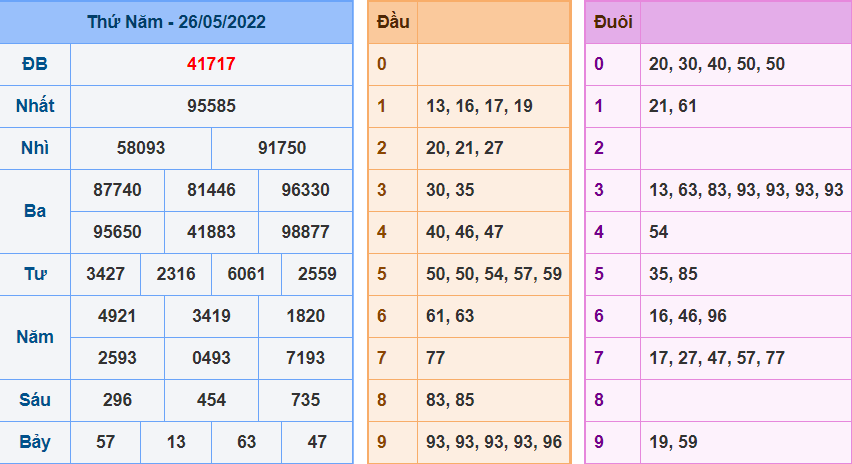Click Đầu row 2 values 20, 21, 27
The image size is (852, 464).
tap(465, 148)
